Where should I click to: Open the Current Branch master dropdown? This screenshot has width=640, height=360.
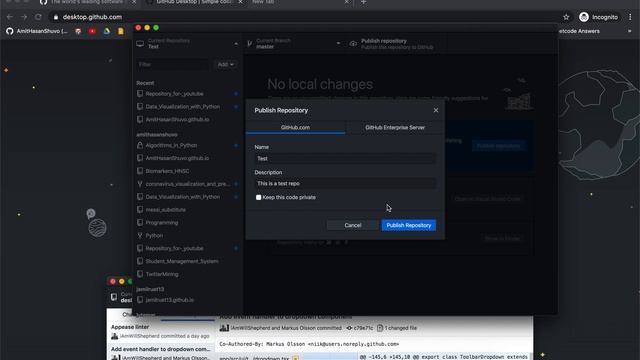(x=294, y=44)
